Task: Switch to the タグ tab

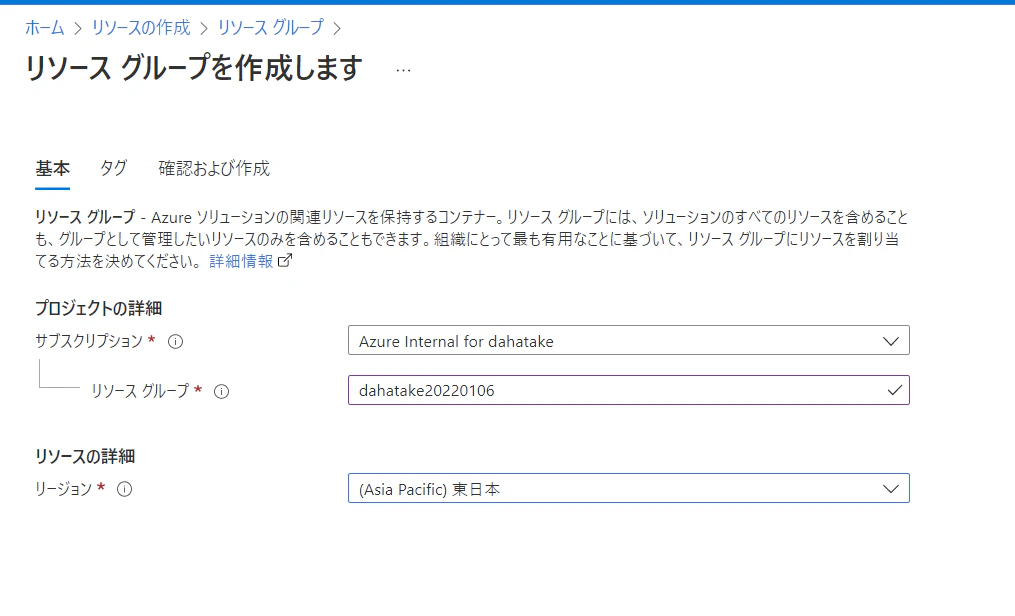Action: point(114,168)
